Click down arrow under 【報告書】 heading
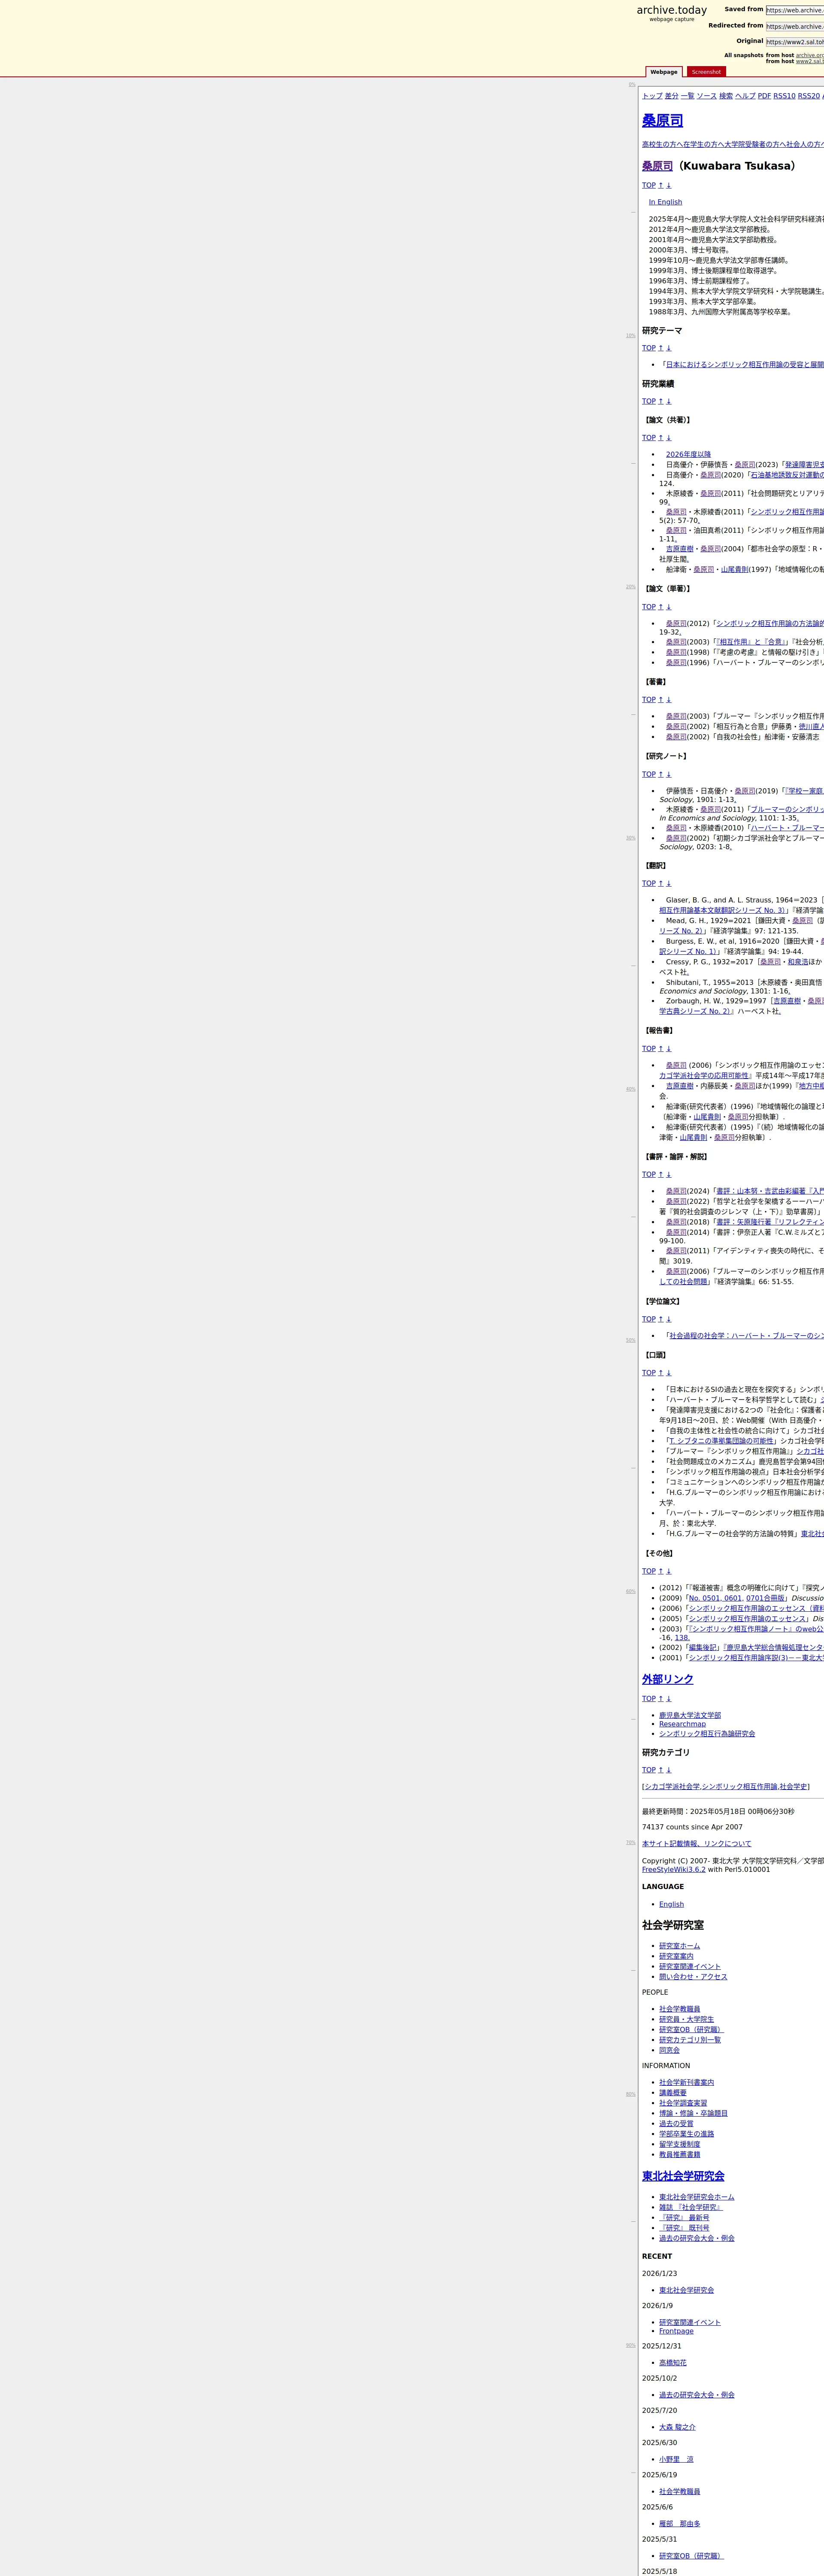Image resolution: width=824 pixels, height=2576 pixels. pyautogui.click(x=669, y=1049)
